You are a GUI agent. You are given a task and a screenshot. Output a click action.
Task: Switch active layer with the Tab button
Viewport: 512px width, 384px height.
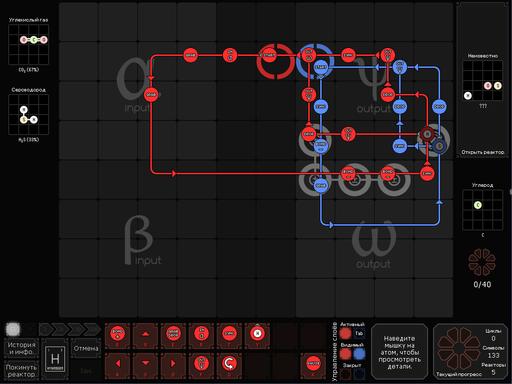(359, 333)
